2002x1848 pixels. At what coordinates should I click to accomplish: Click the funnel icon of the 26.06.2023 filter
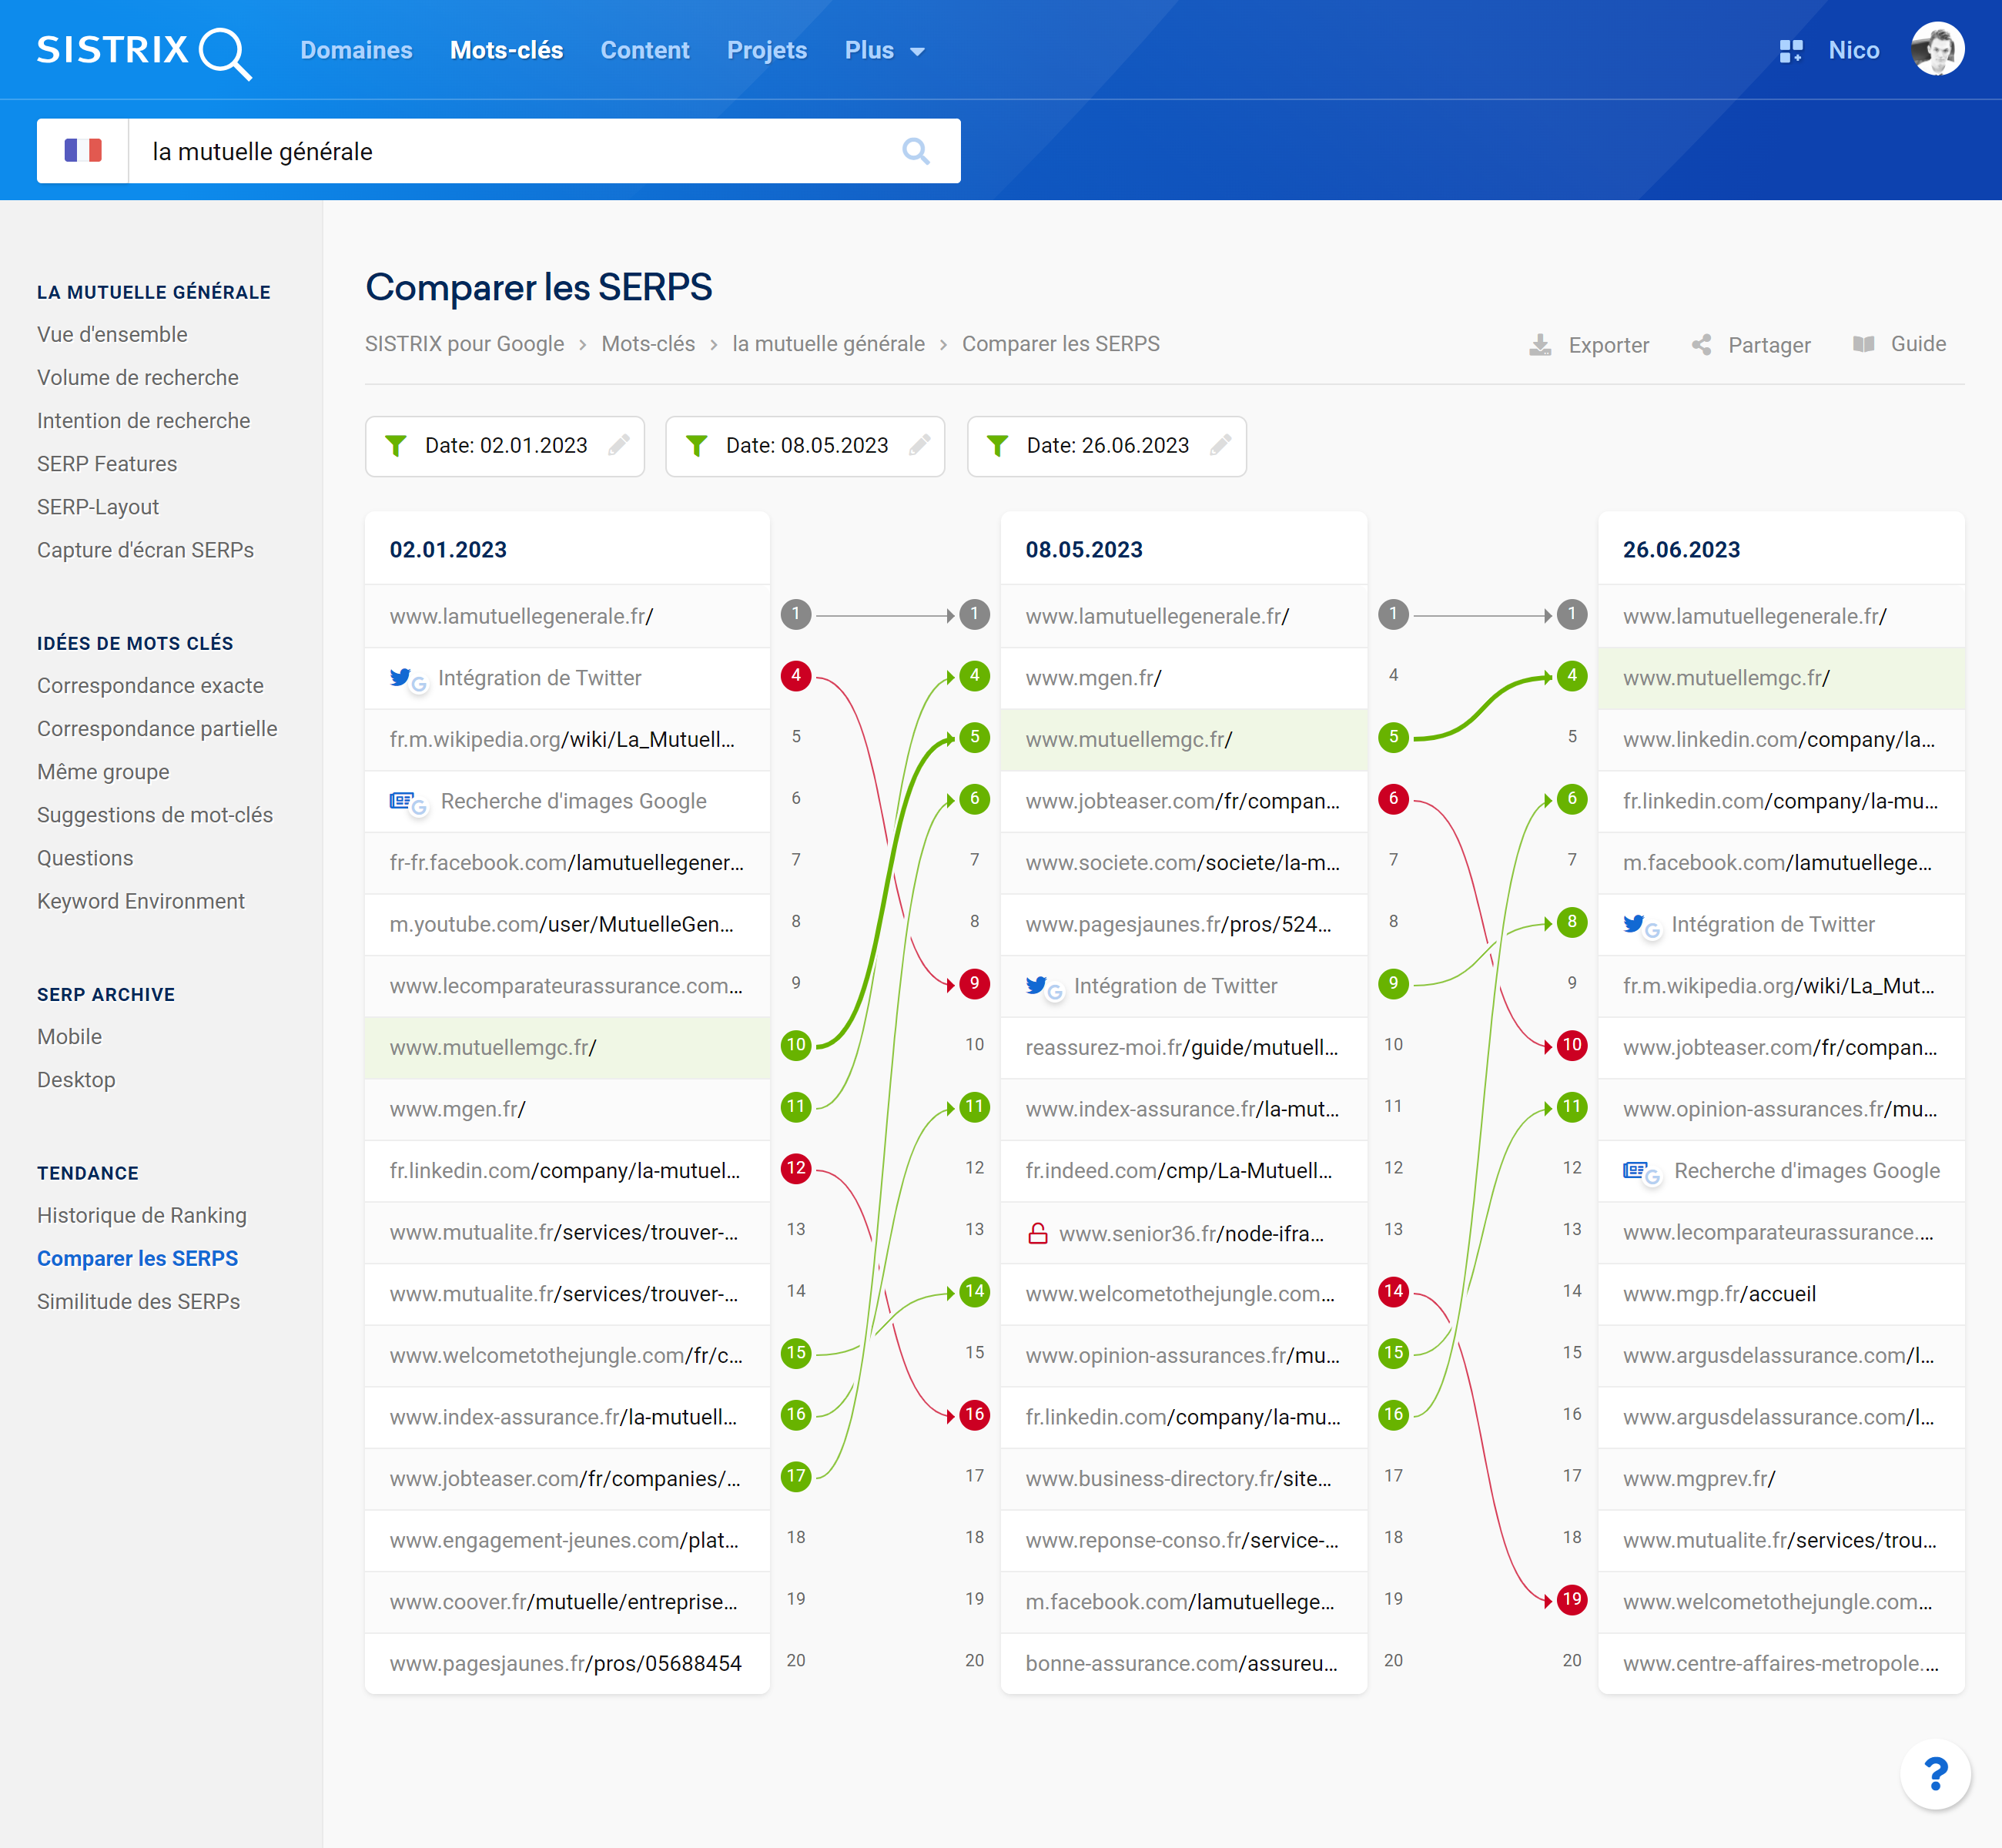click(x=998, y=446)
